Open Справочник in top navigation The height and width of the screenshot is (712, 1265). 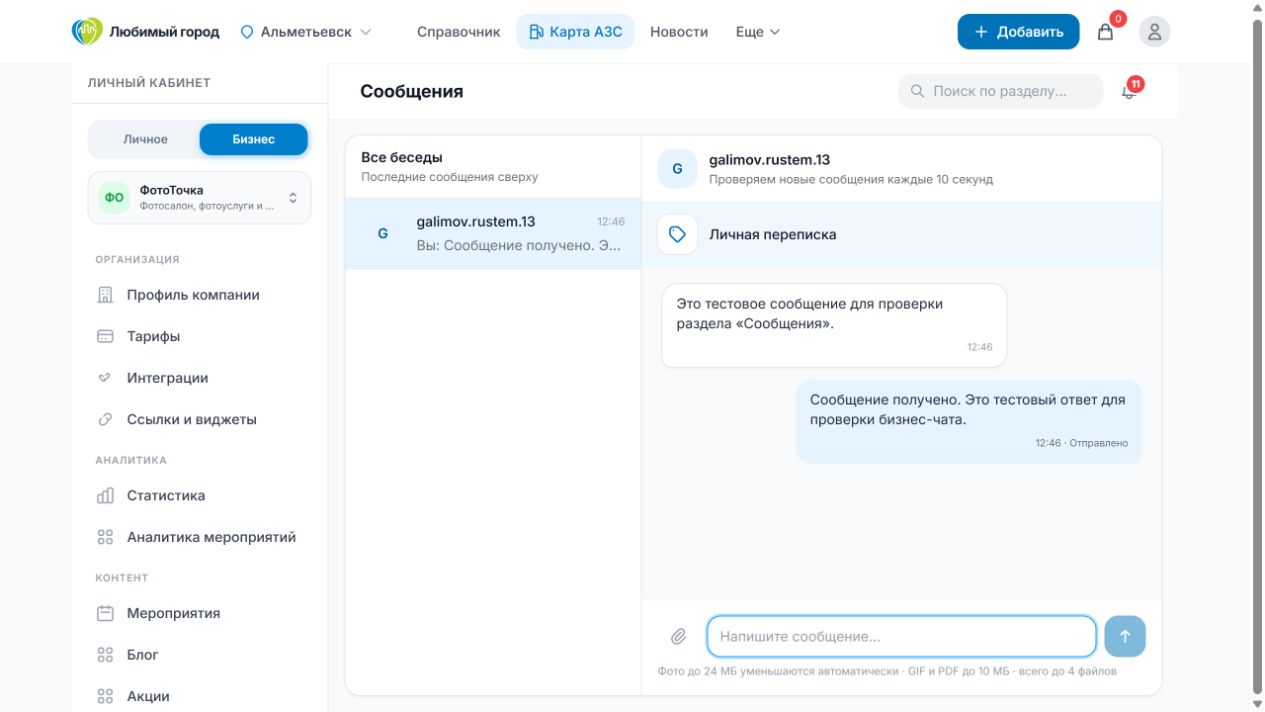(x=458, y=32)
